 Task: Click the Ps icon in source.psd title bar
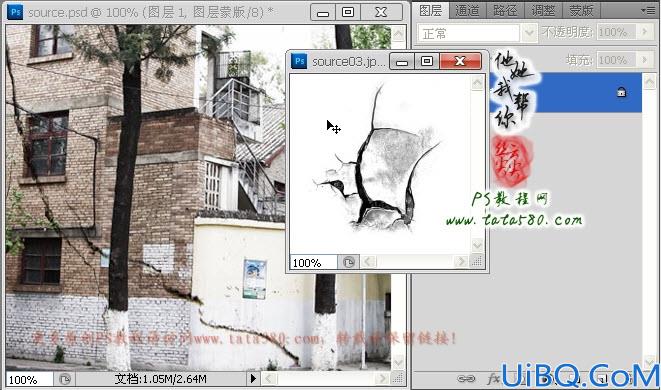click(x=16, y=12)
